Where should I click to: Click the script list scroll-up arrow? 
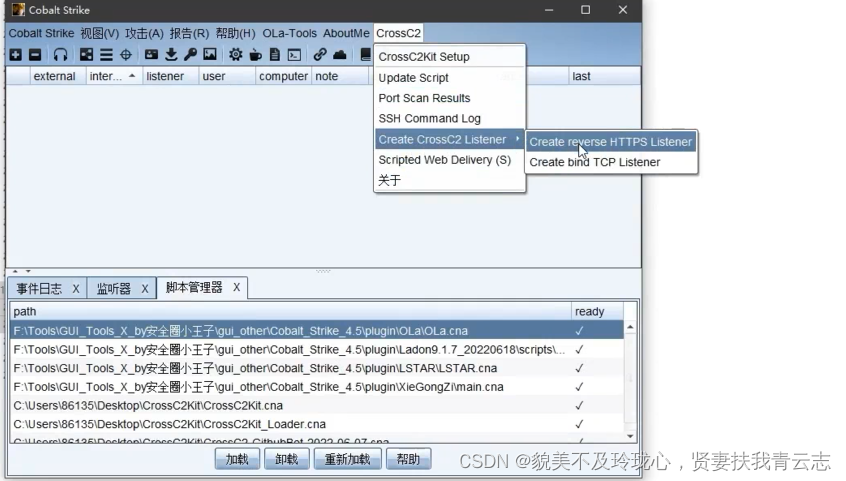[630, 328]
